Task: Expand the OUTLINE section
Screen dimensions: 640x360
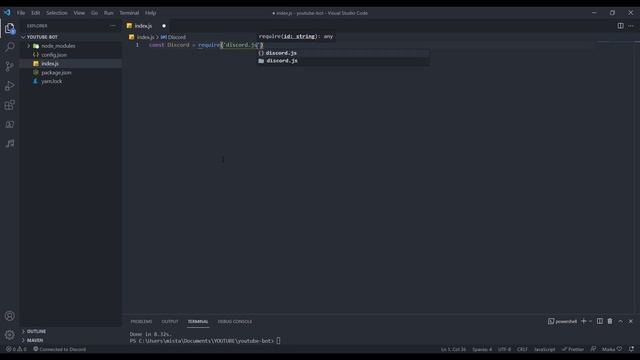Action: [72, 331]
